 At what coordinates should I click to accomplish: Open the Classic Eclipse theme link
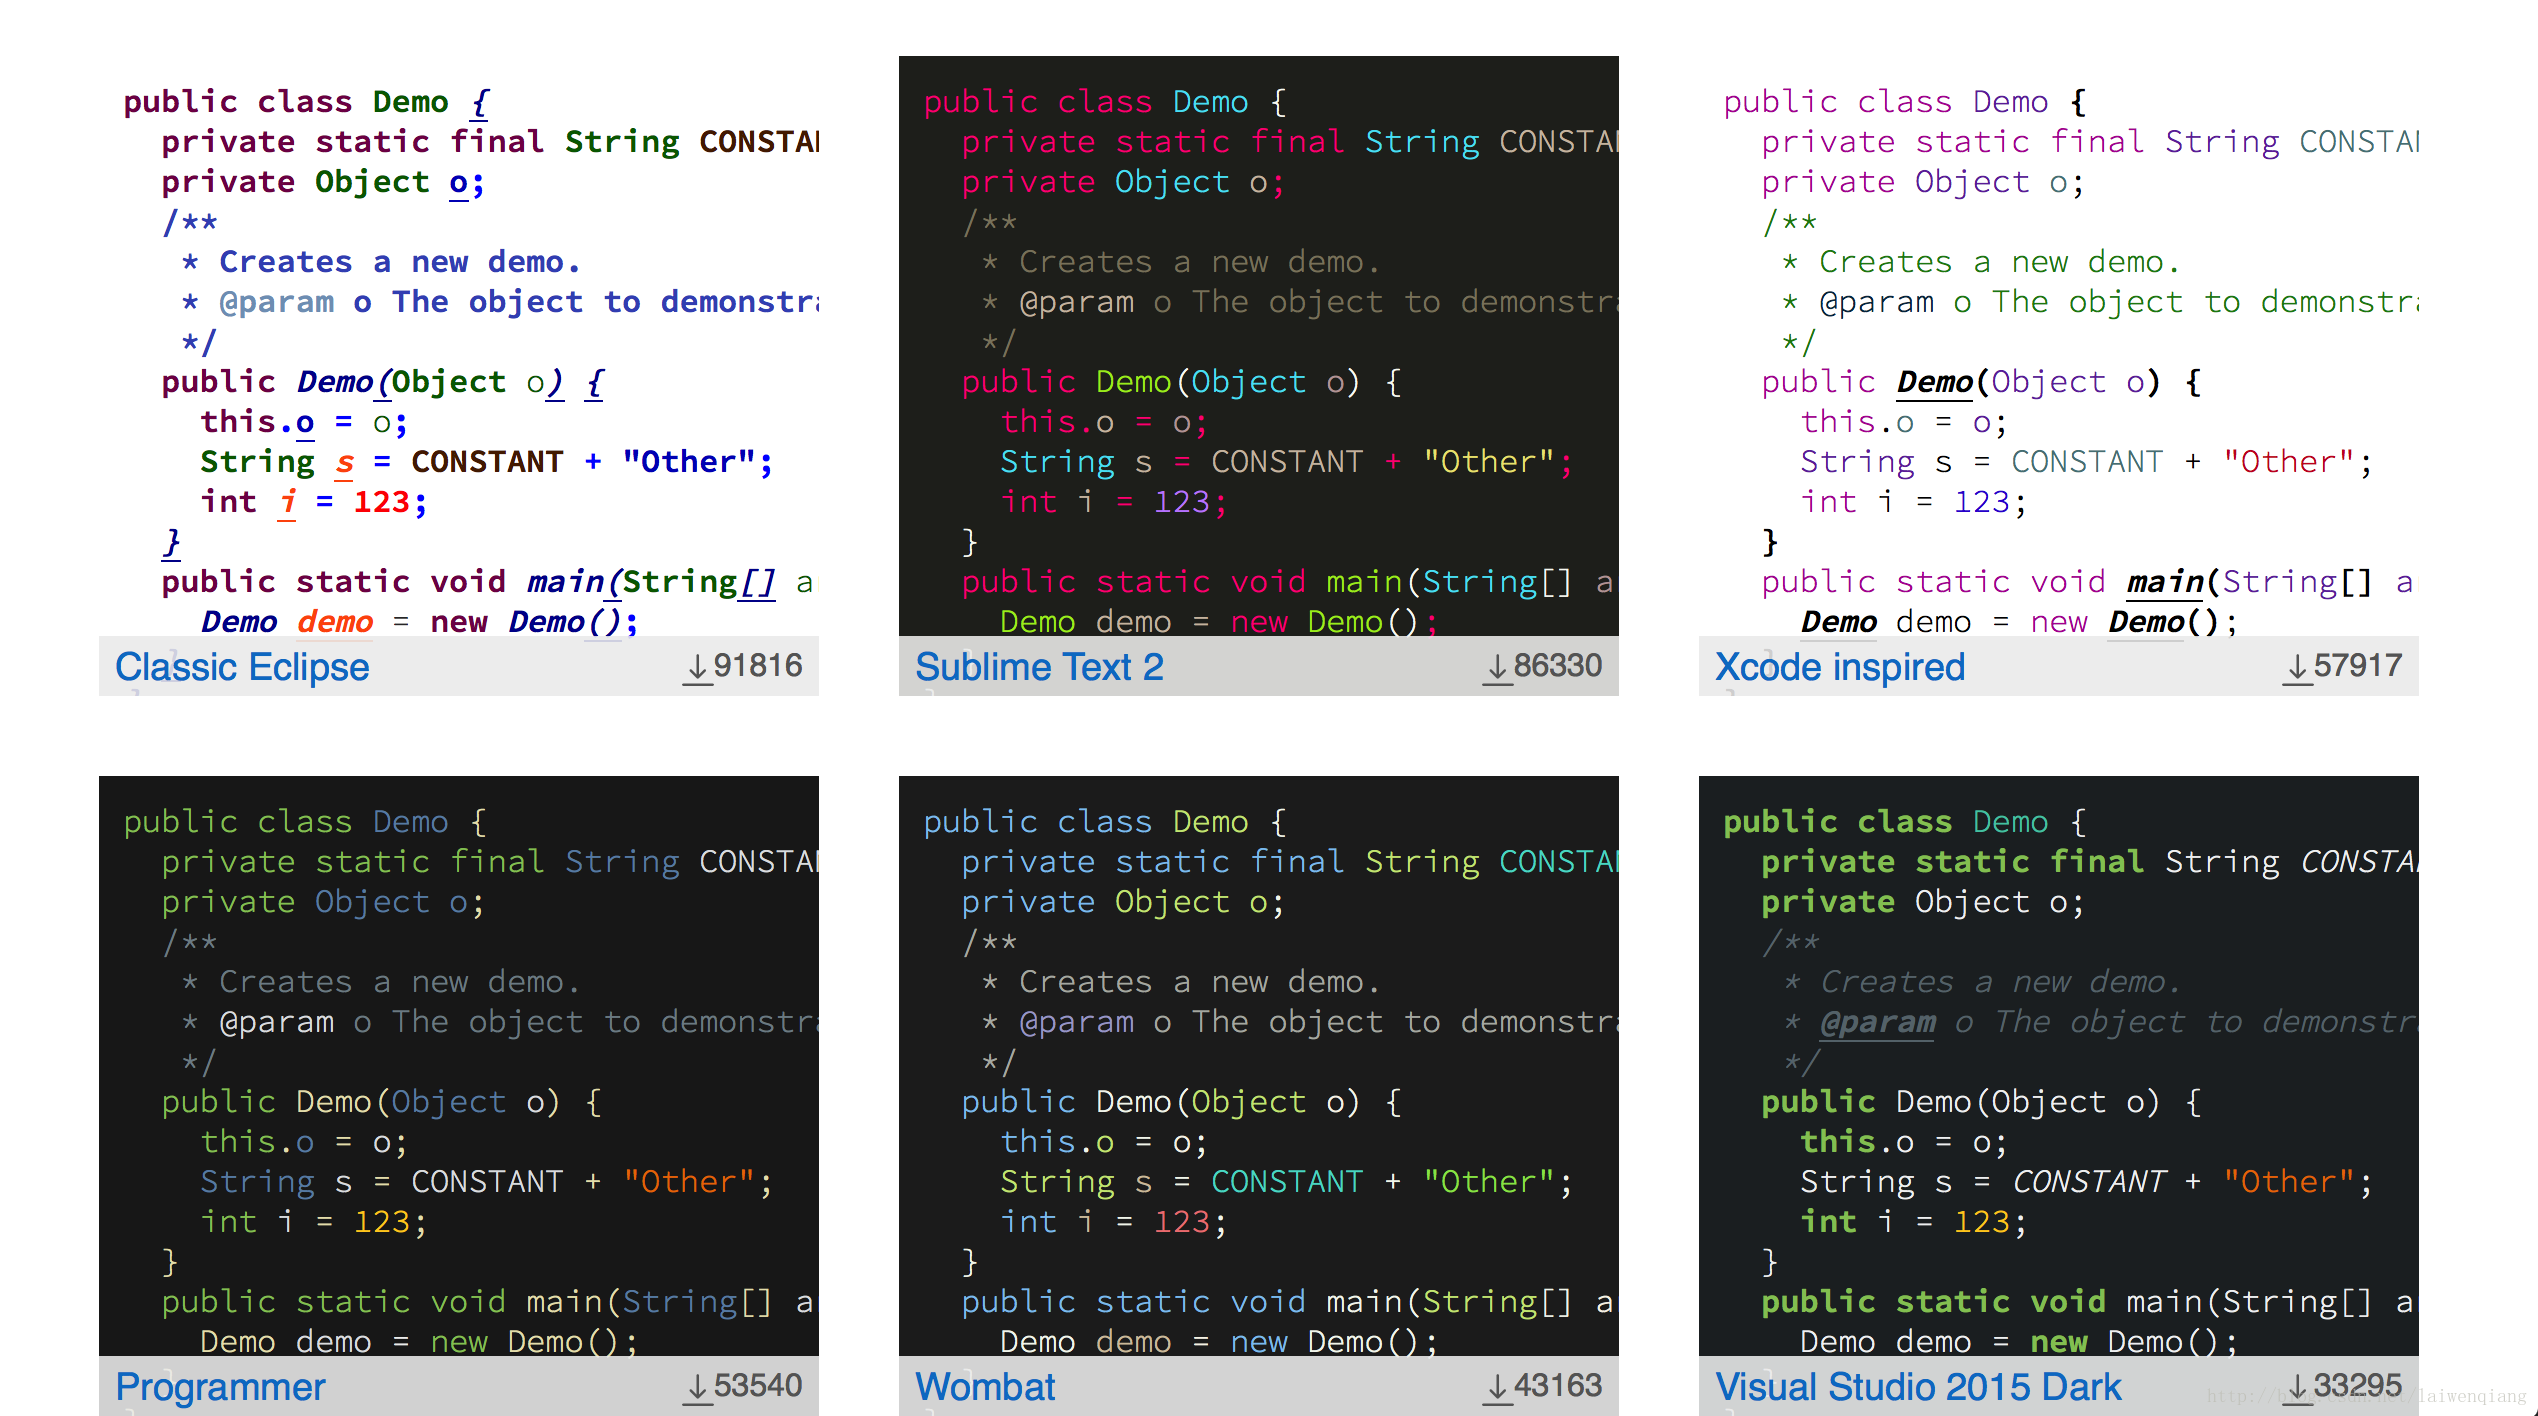click(242, 667)
